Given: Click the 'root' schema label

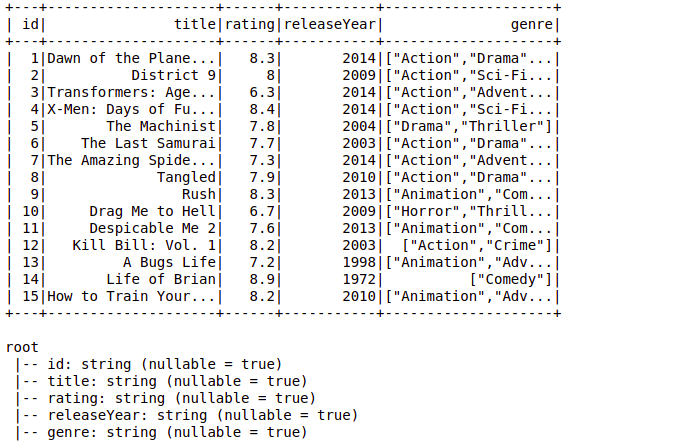Looking at the screenshot, I should 22,348.
